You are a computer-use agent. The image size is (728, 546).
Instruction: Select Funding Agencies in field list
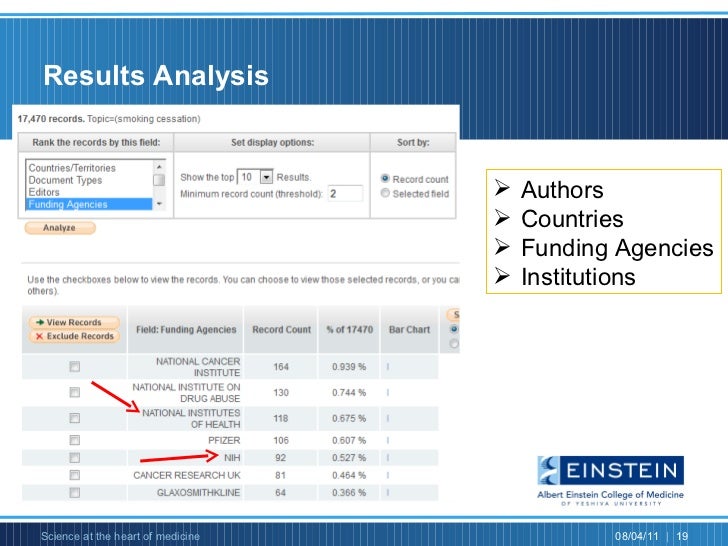click(x=89, y=204)
